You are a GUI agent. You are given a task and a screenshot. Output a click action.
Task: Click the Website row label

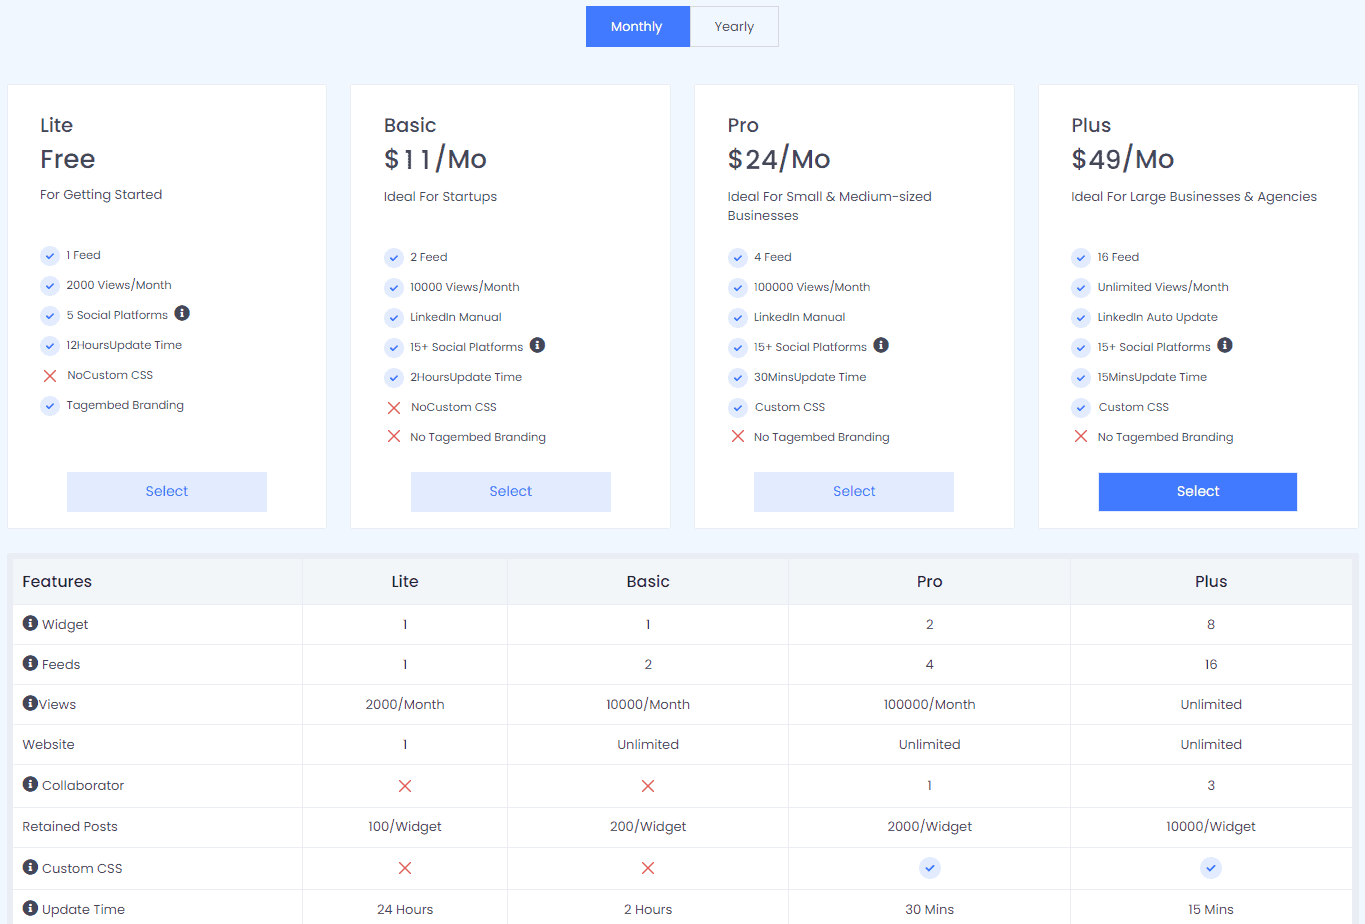pos(49,745)
